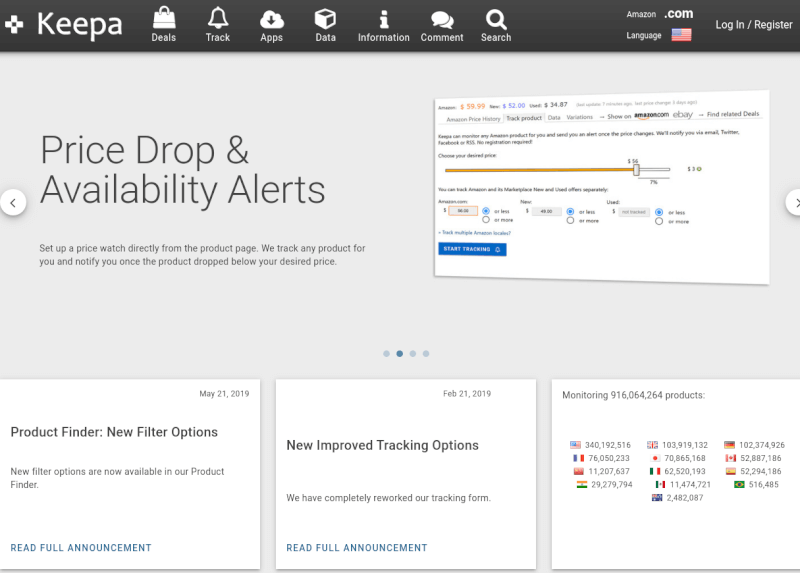Go to the next carousel slide
Image resolution: width=800 pixels, height=573 pixels.
click(794, 203)
